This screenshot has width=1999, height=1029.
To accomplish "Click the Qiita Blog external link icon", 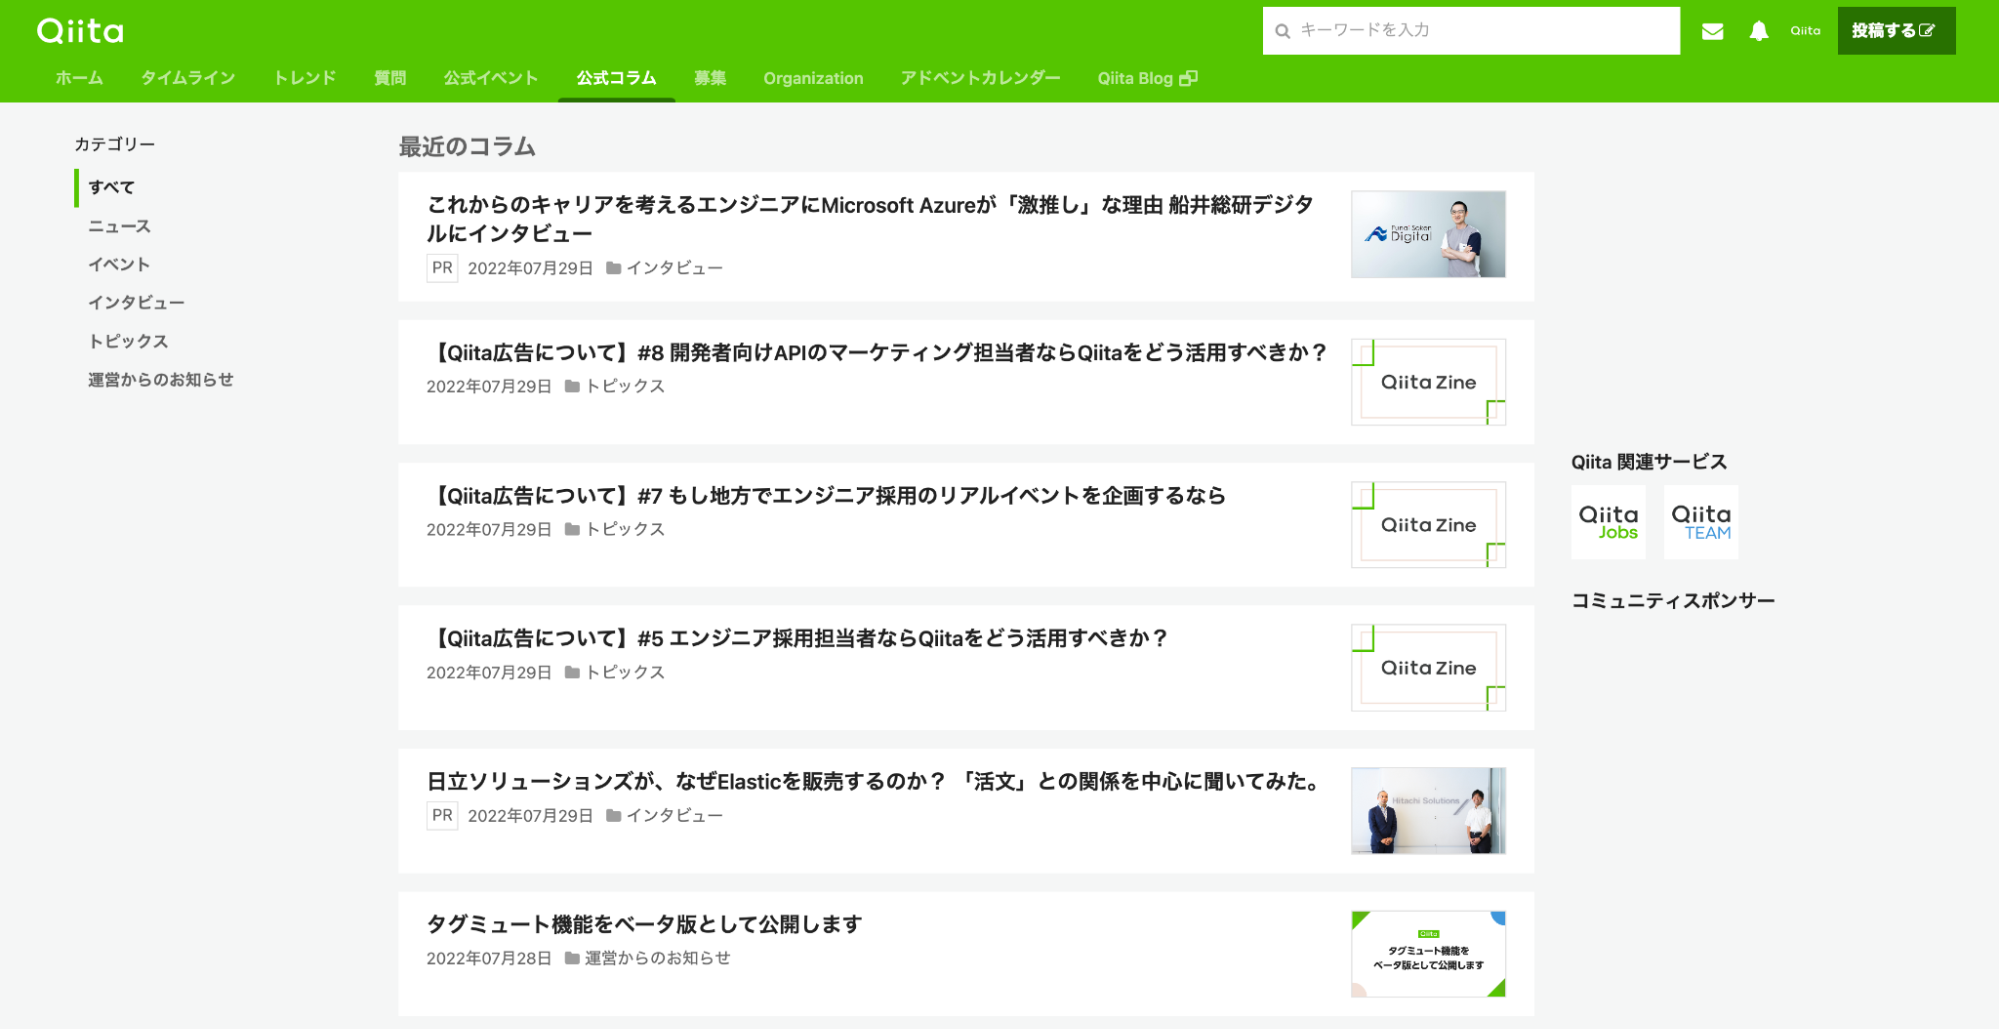I will click(1188, 78).
